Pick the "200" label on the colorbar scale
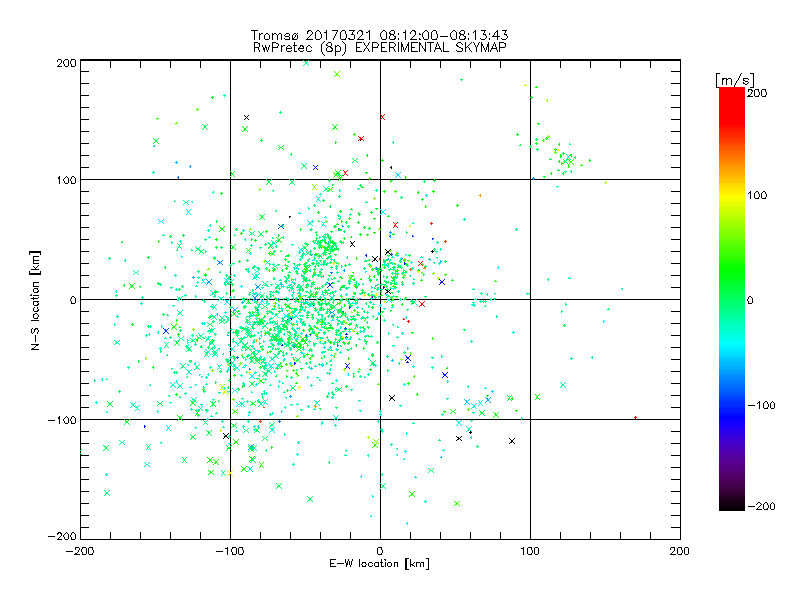The image size is (800, 600). (x=757, y=93)
